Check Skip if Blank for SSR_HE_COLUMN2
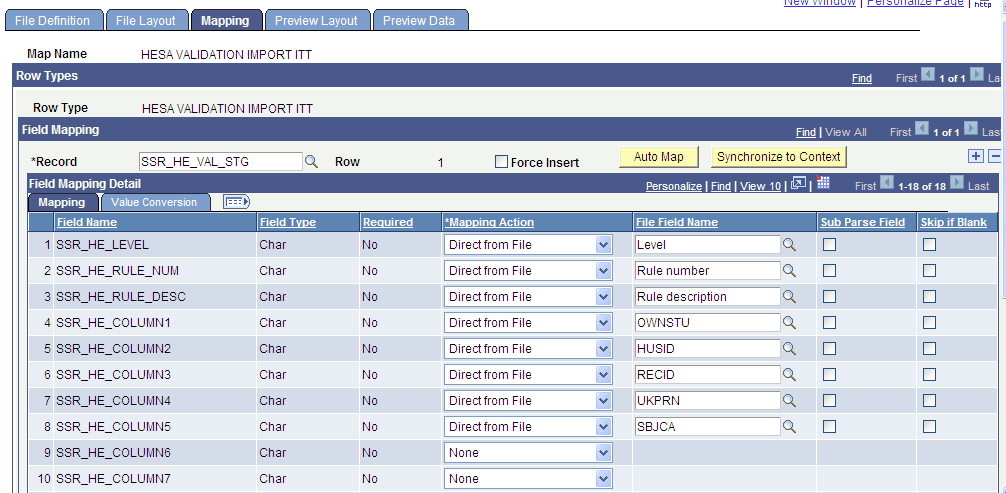1006x493 pixels. click(x=929, y=349)
